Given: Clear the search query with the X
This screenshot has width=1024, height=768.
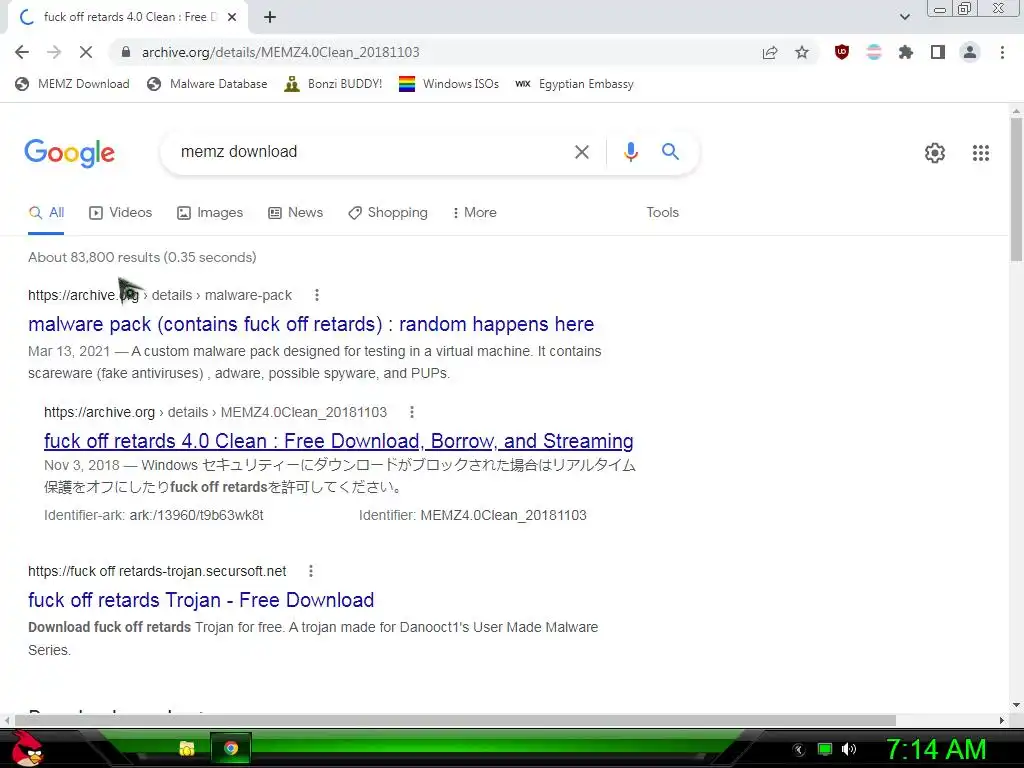Looking at the screenshot, I should [x=581, y=152].
